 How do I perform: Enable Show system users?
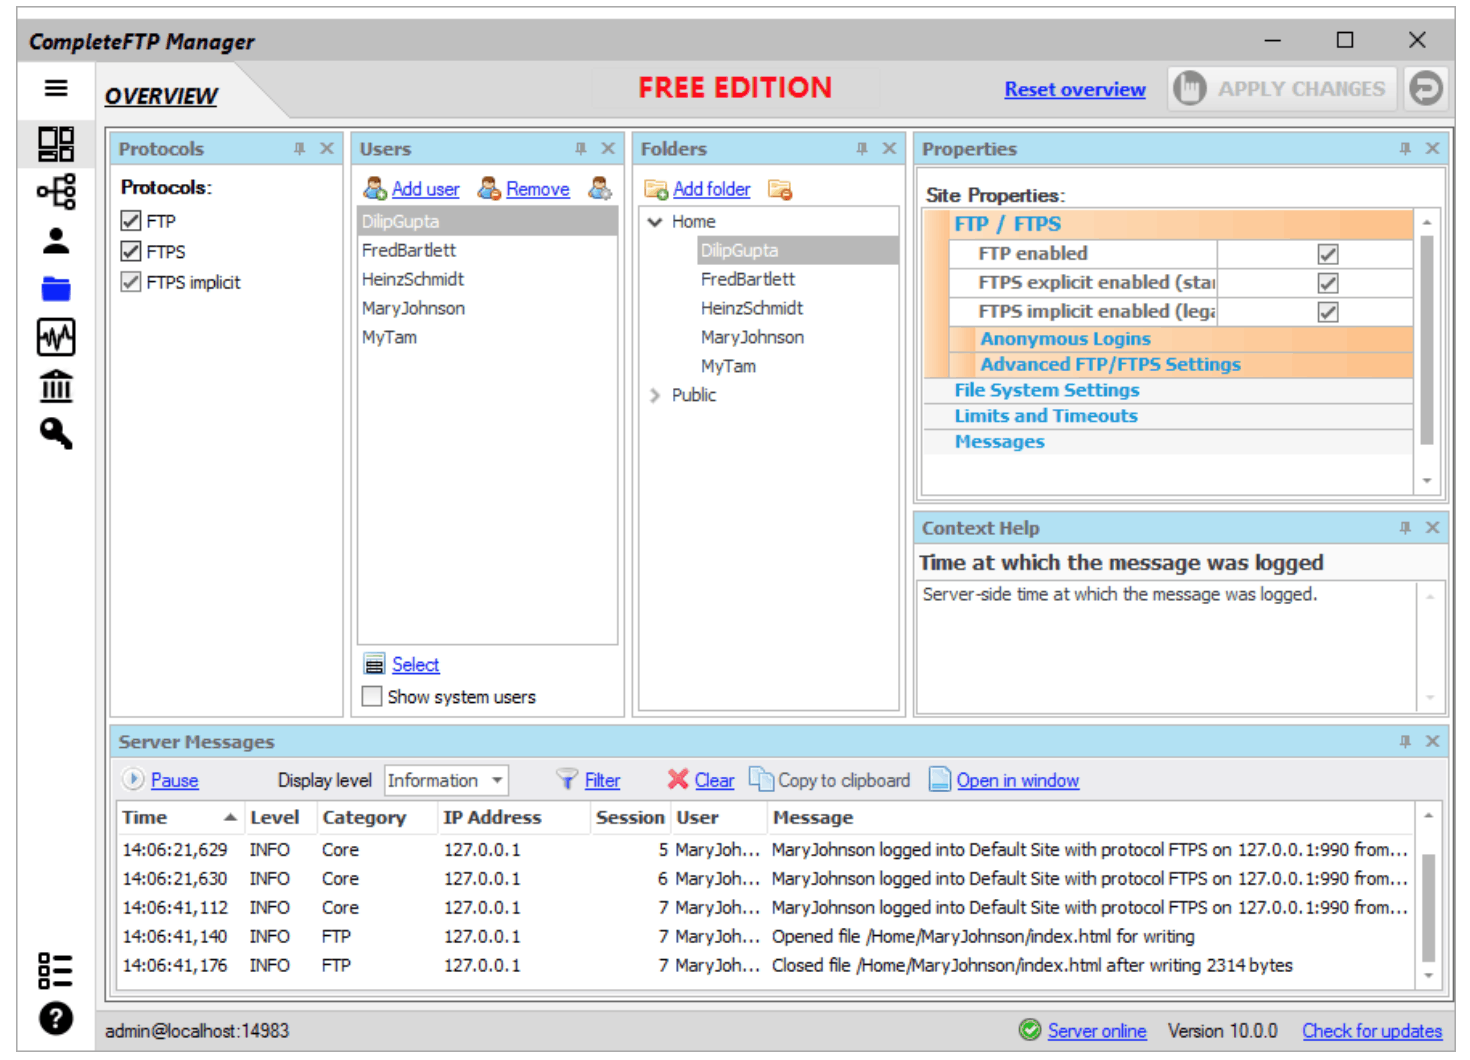[371, 696]
